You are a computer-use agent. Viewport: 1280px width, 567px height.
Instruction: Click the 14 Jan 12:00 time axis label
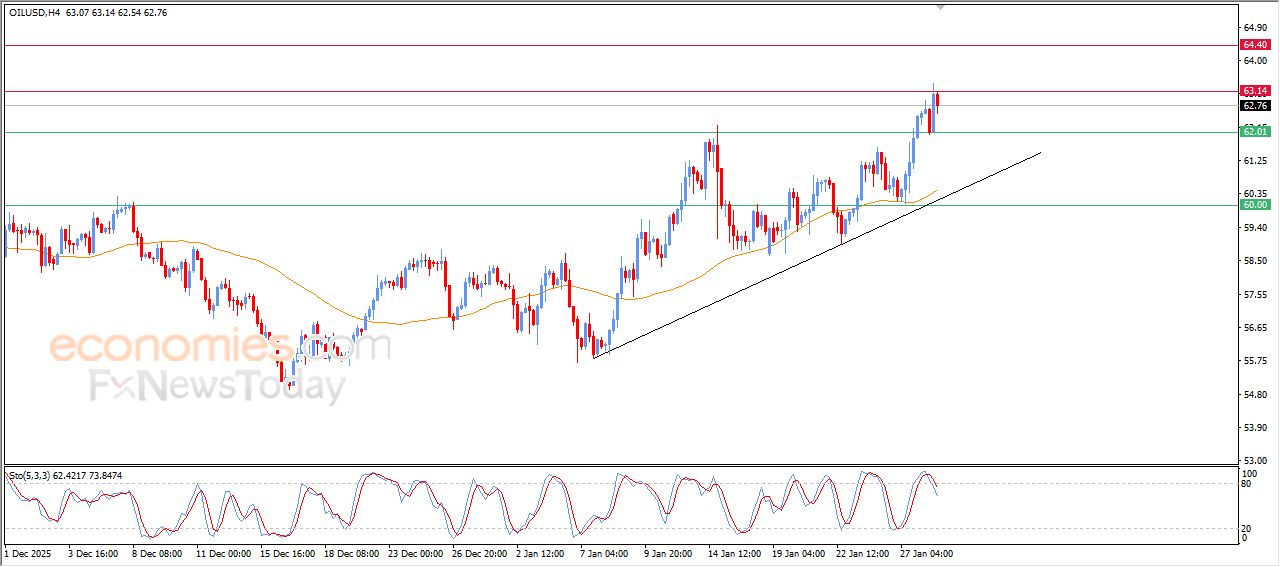coord(733,552)
